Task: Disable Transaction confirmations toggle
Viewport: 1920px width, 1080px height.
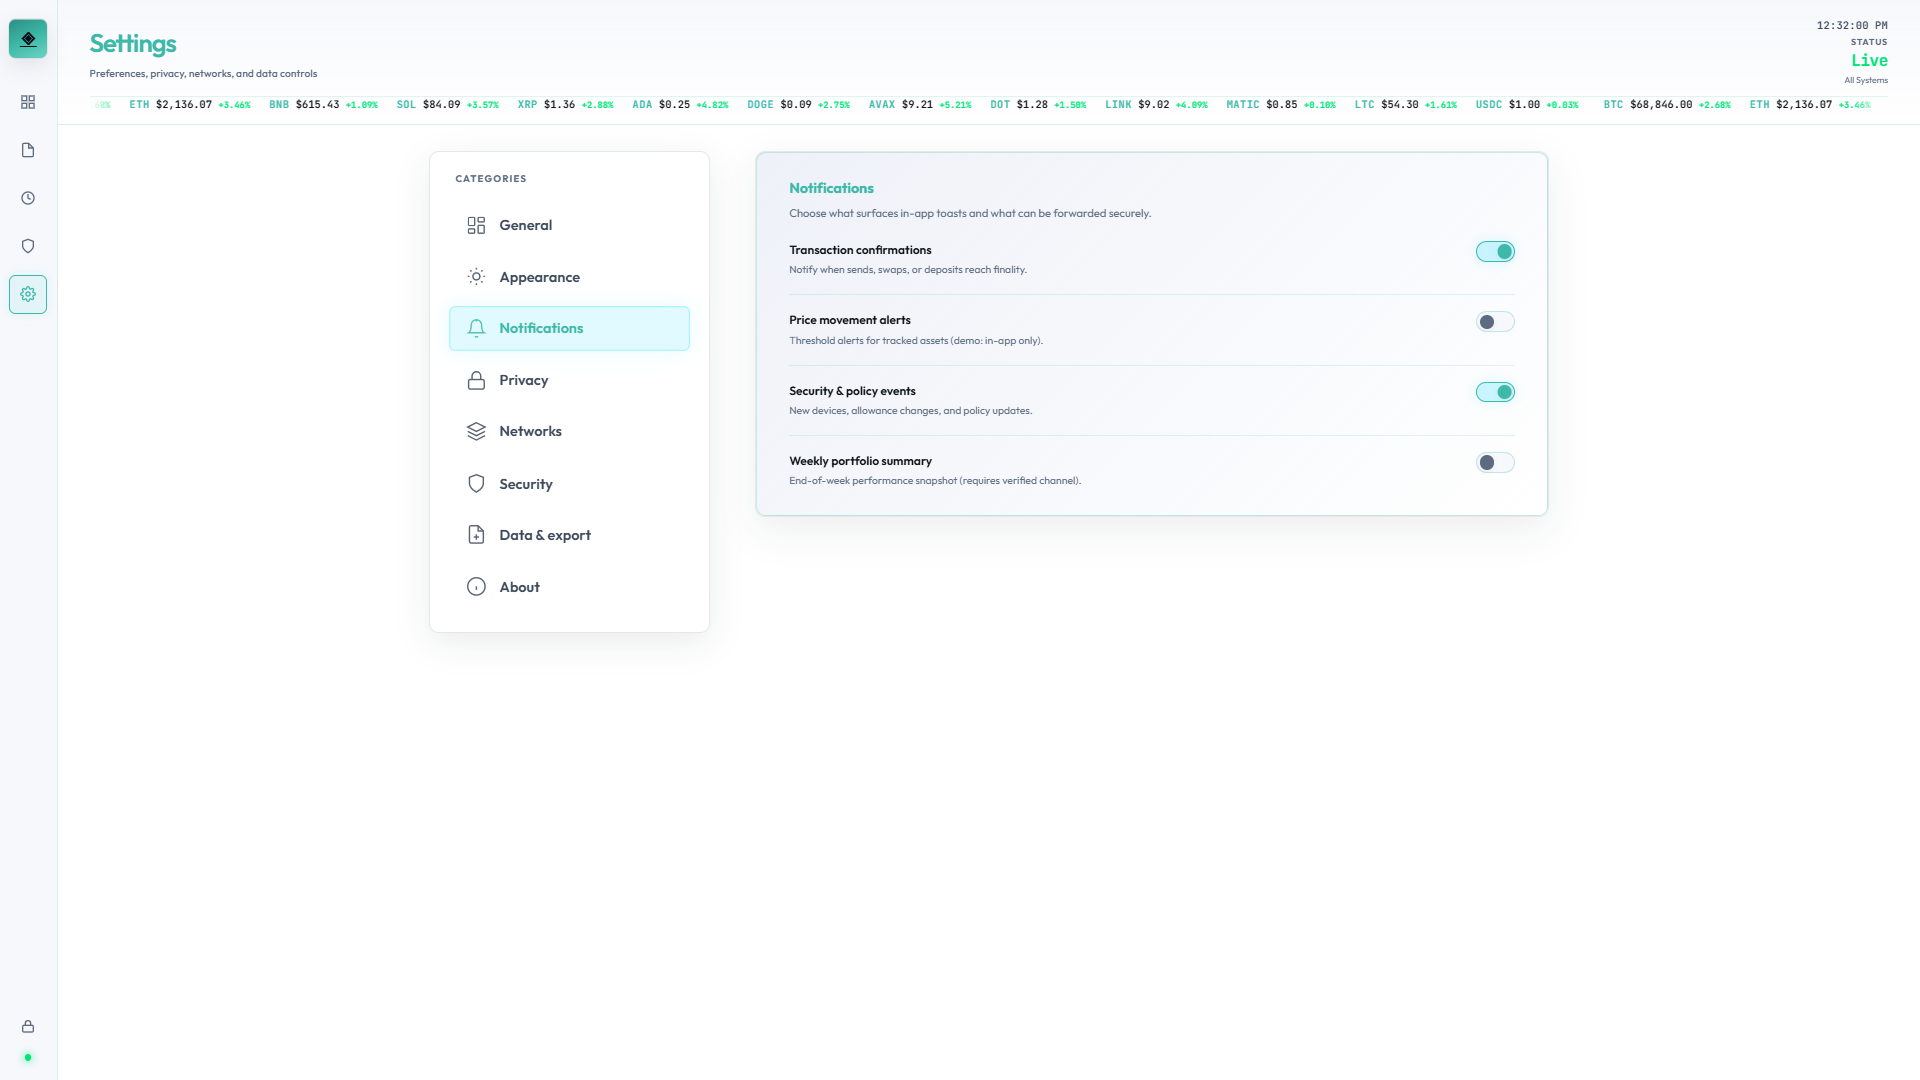Action: tap(1495, 252)
